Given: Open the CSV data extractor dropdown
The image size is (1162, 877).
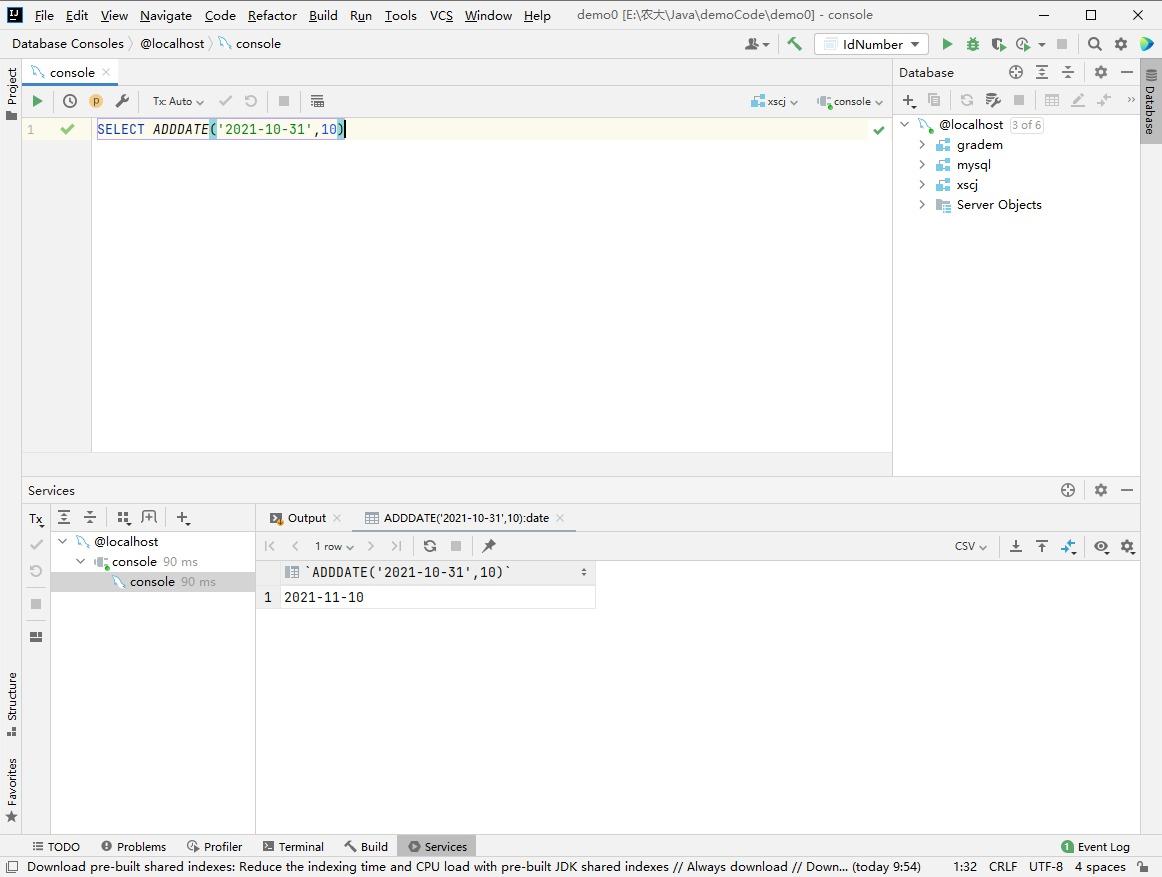Looking at the screenshot, I should [970, 546].
